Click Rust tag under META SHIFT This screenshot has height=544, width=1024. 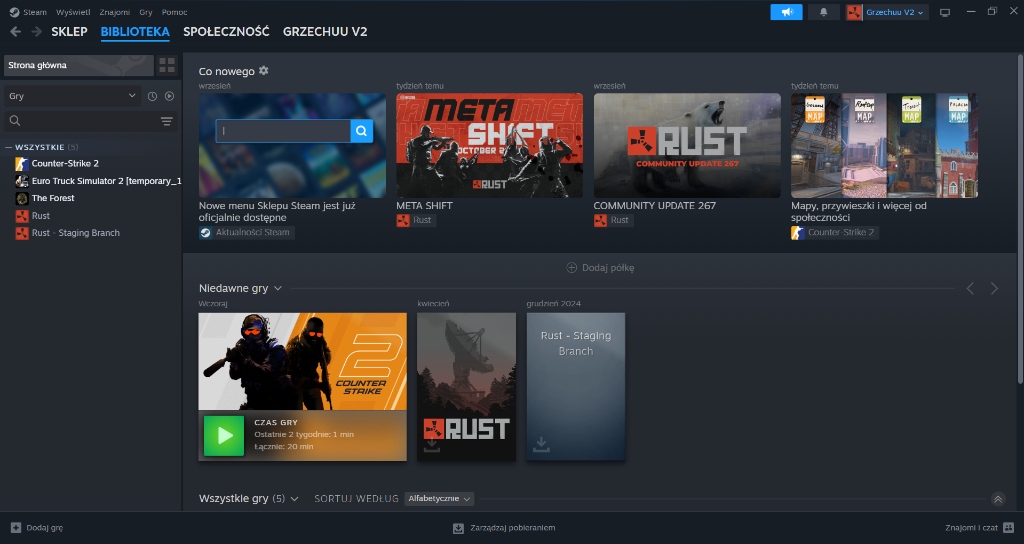click(415, 220)
